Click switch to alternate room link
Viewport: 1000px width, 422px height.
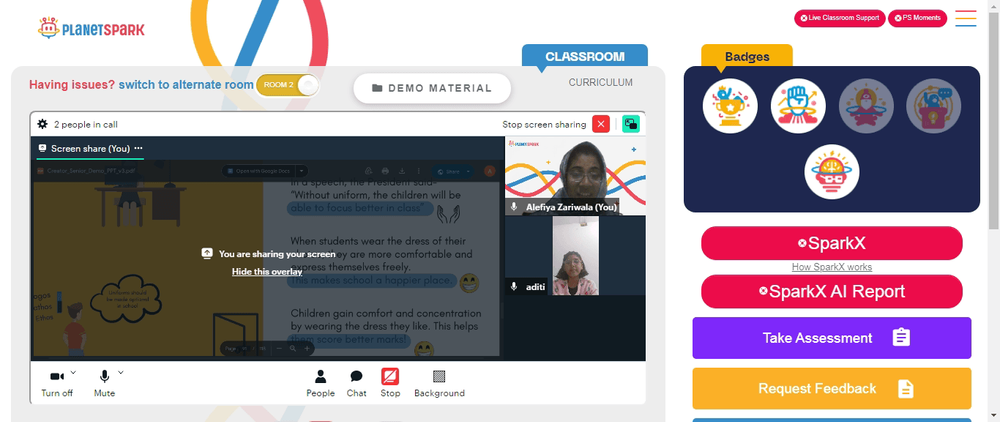(x=186, y=85)
